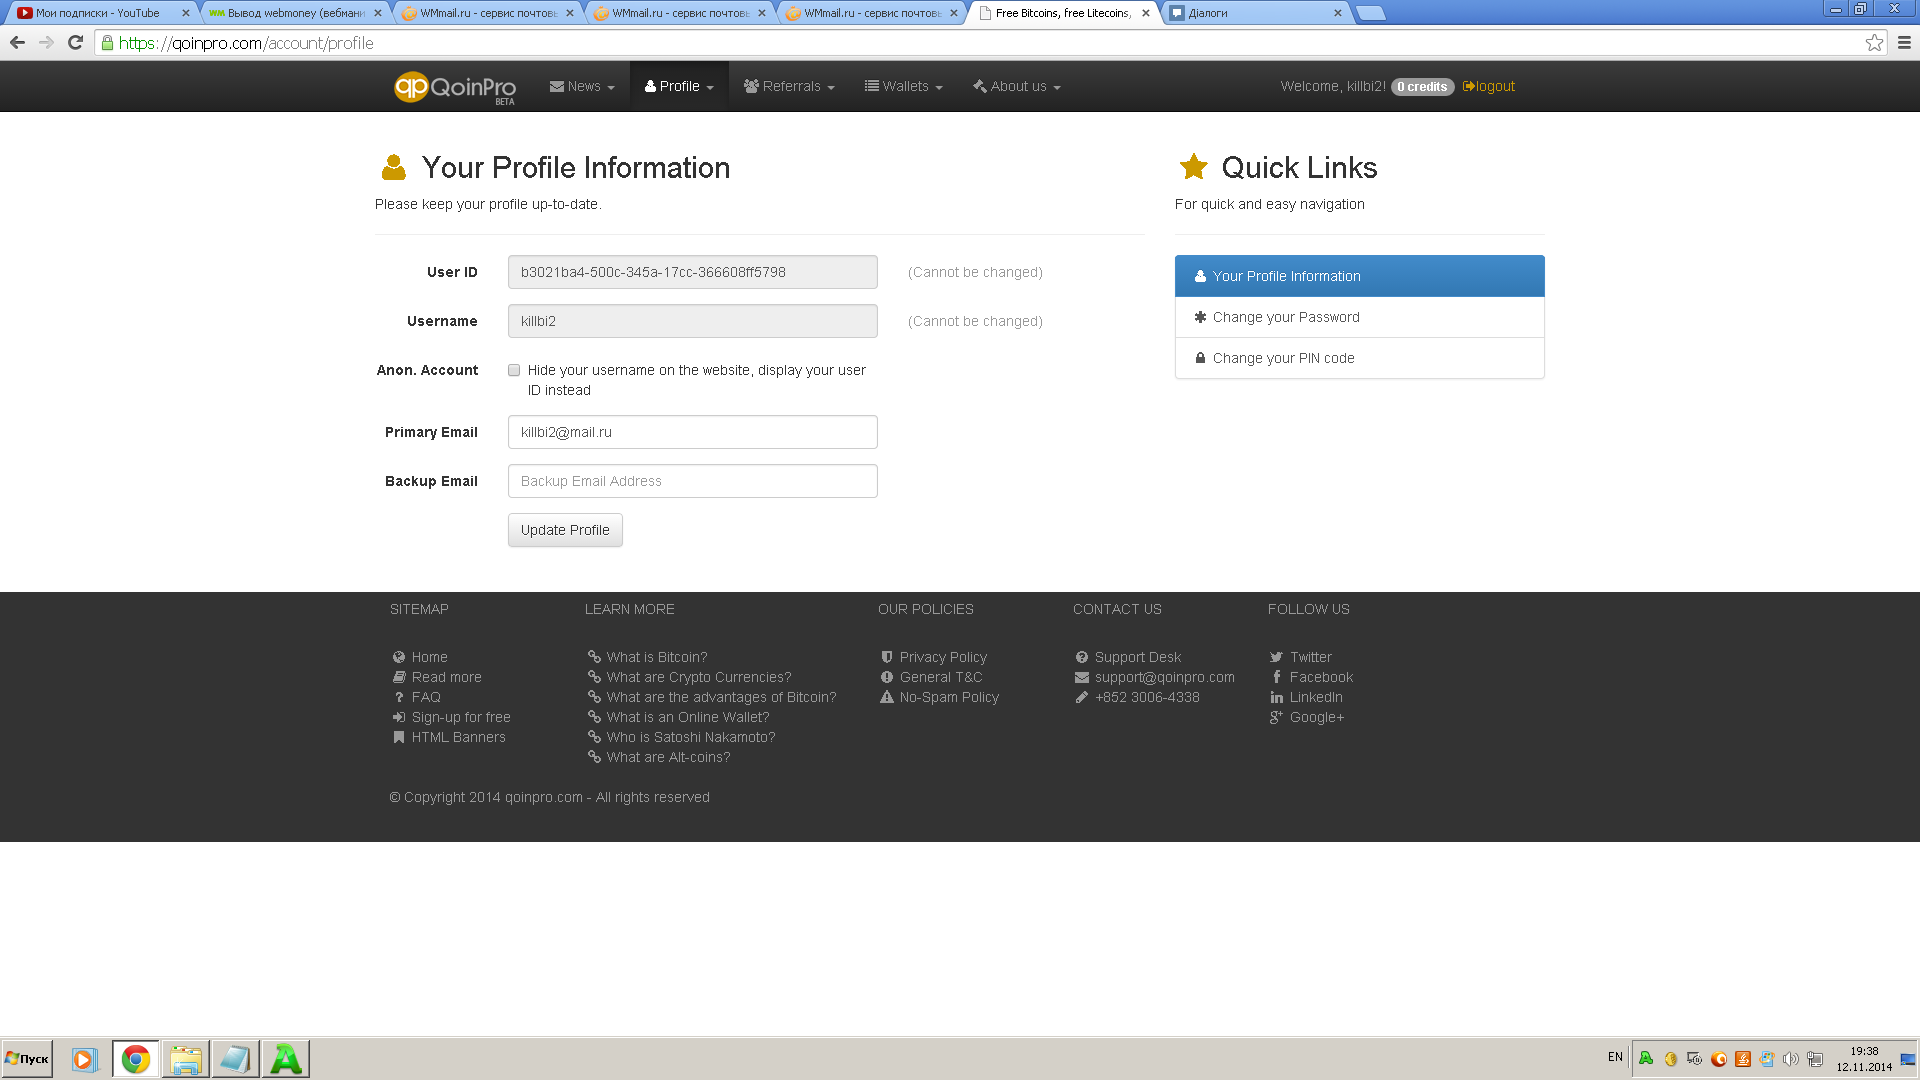Open the About us dropdown
1920x1080 pixels.
[x=1017, y=87]
